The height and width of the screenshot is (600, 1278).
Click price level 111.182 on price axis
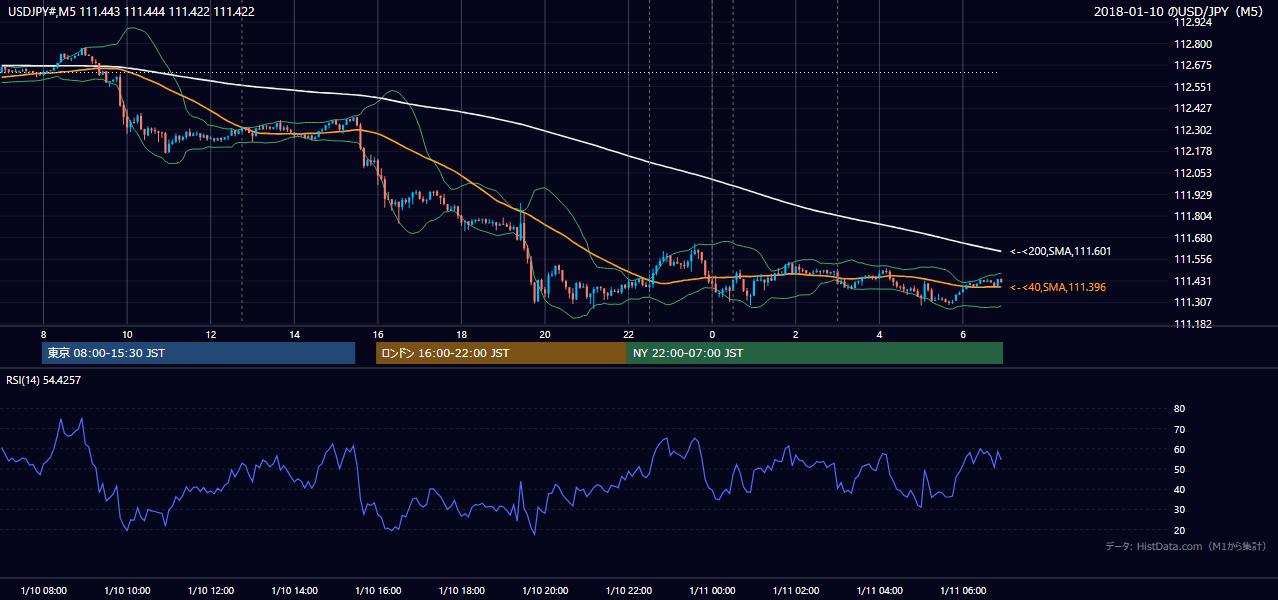pyautogui.click(x=1192, y=324)
